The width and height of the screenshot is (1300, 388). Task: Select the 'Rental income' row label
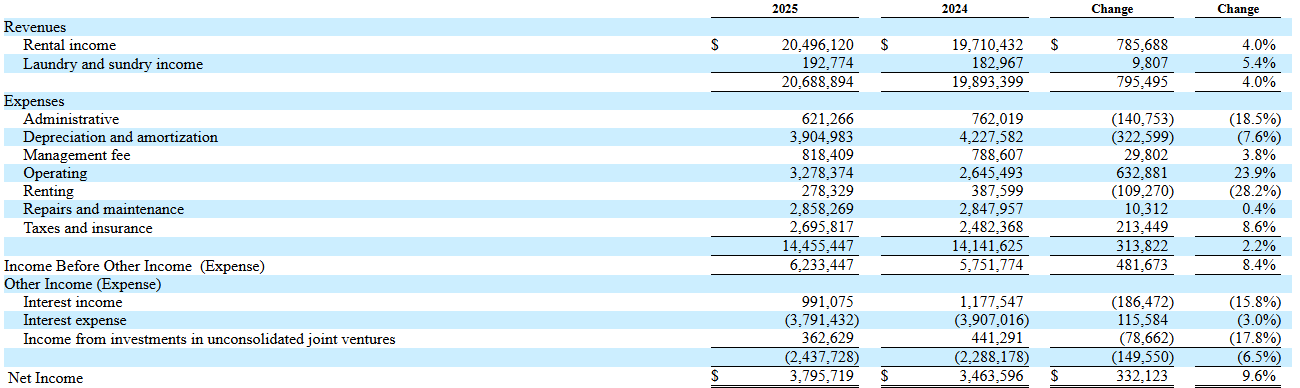(x=70, y=45)
